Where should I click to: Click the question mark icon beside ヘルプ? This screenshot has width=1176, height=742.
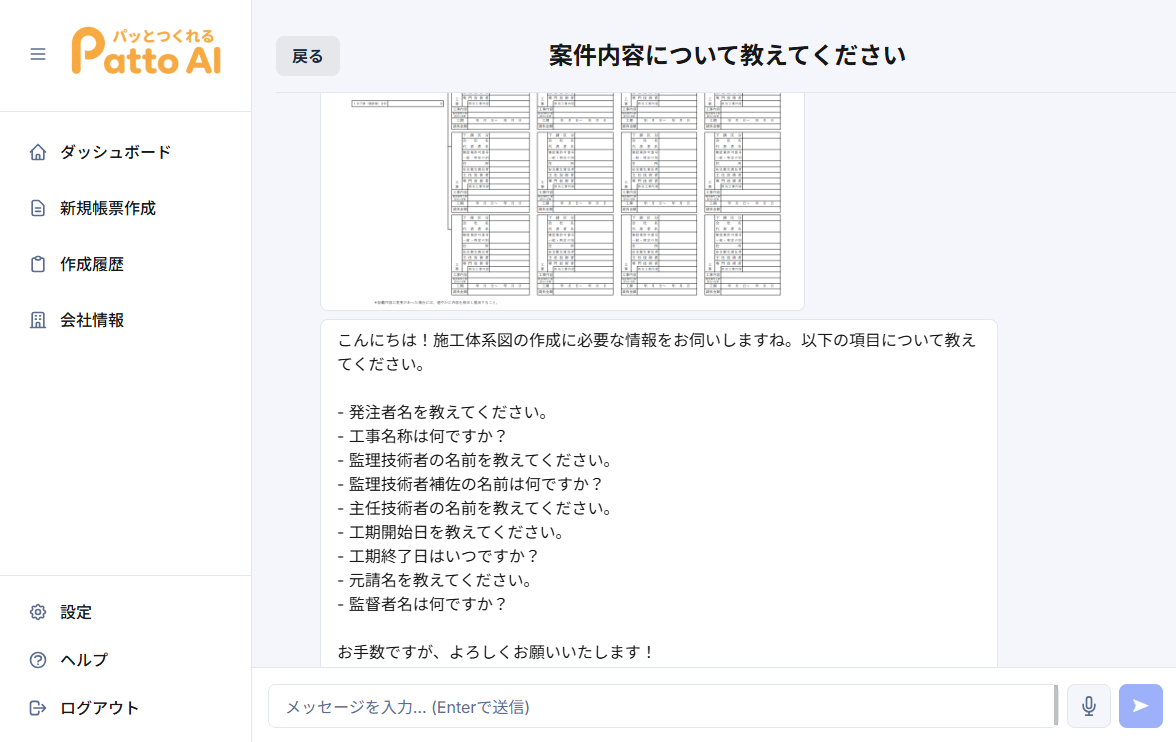[38, 659]
